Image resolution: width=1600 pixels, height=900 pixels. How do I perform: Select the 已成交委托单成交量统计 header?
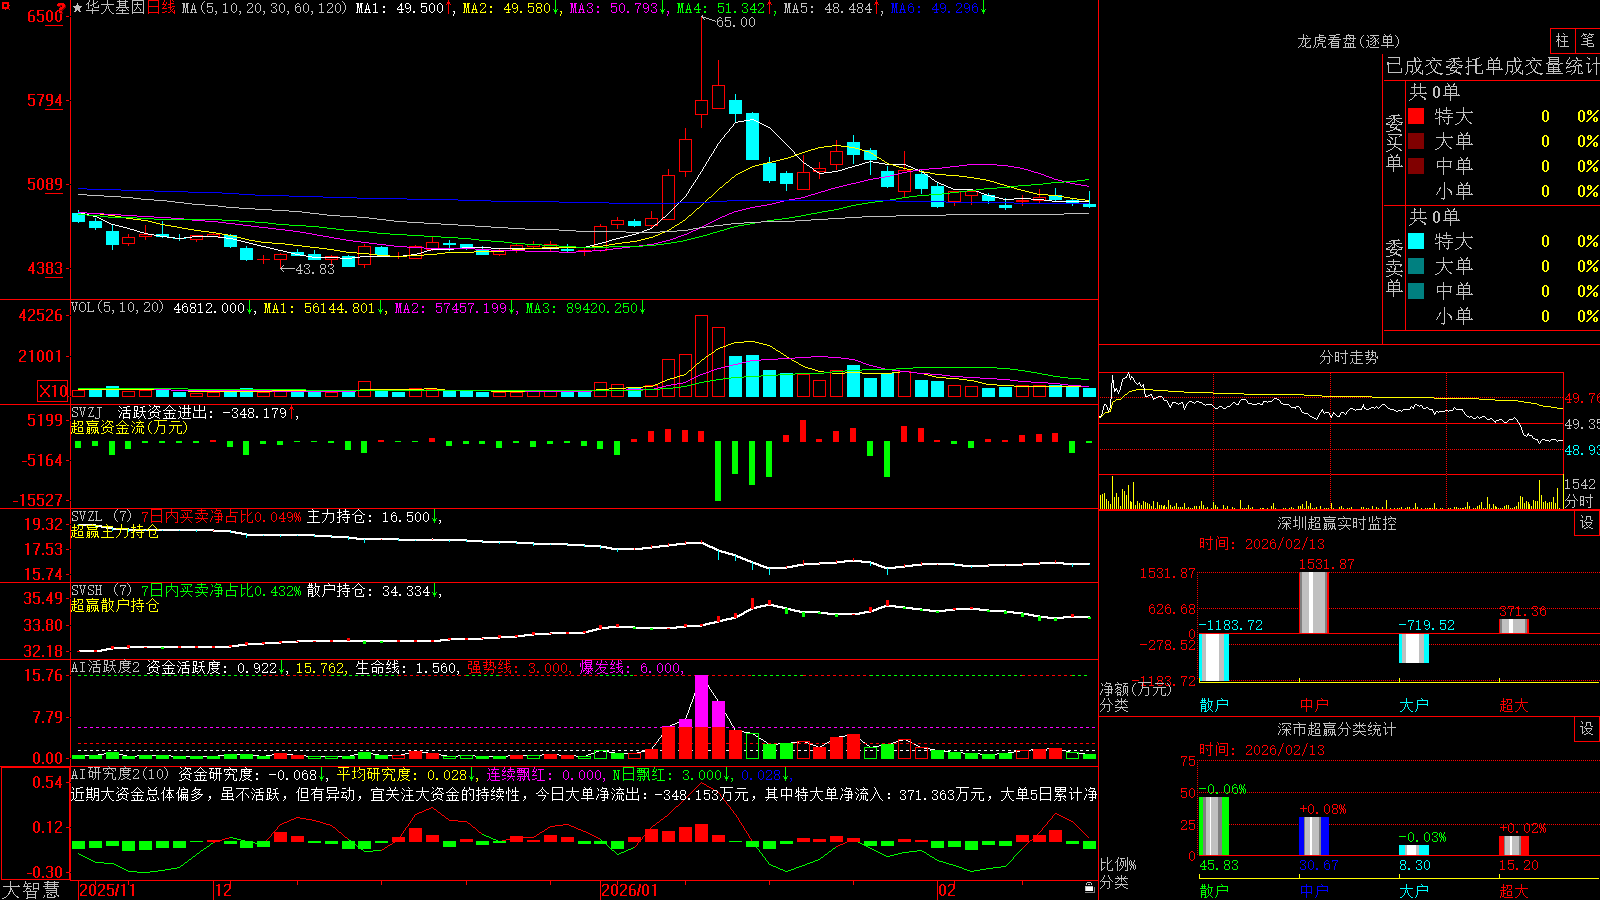pyautogui.click(x=1492, y=66)
